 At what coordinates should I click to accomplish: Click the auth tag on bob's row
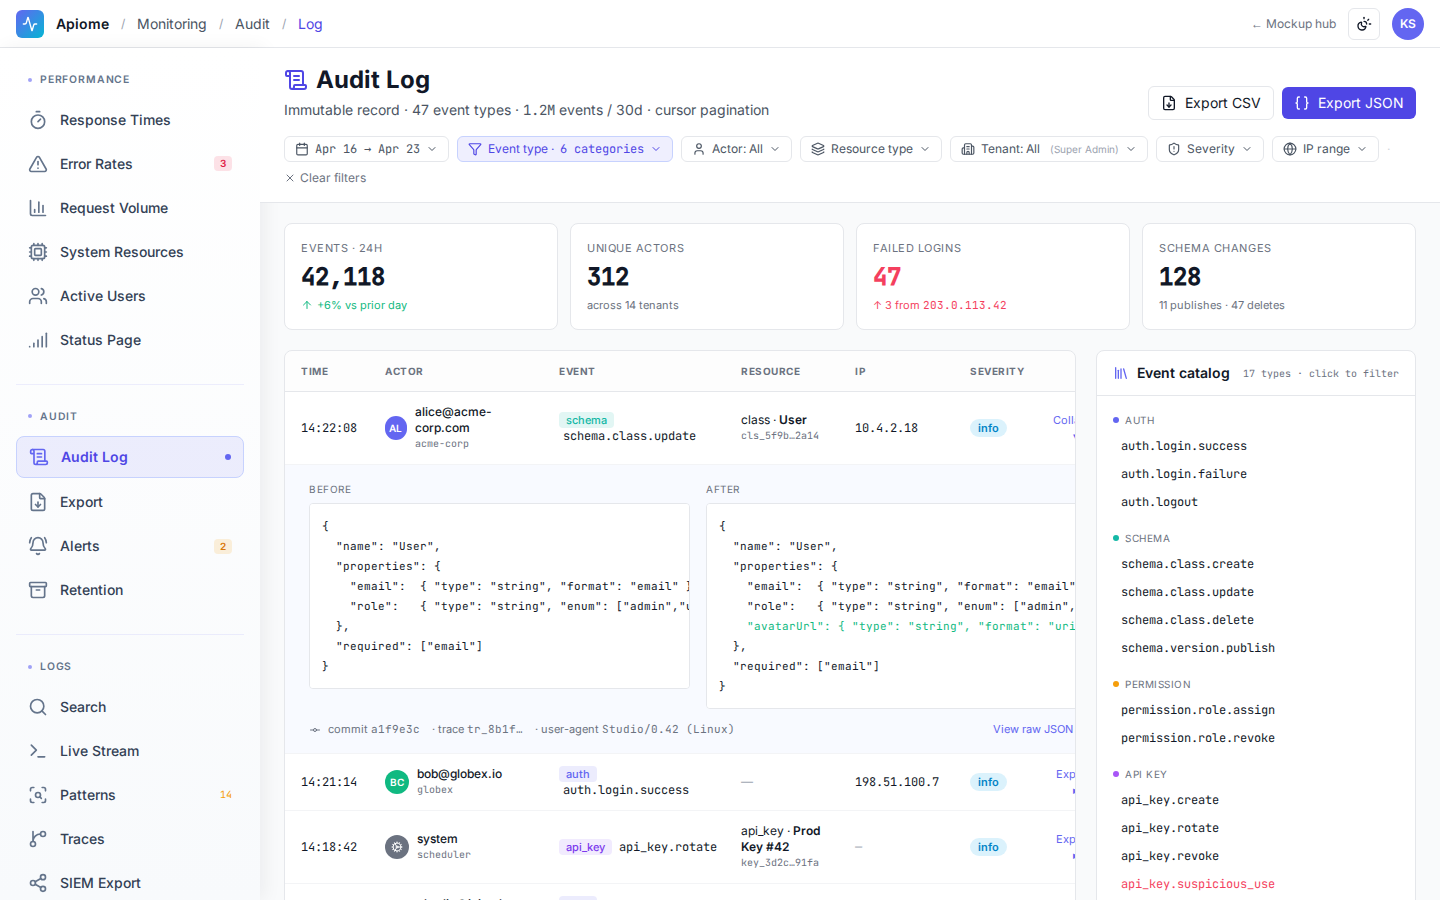coord(578,774)
